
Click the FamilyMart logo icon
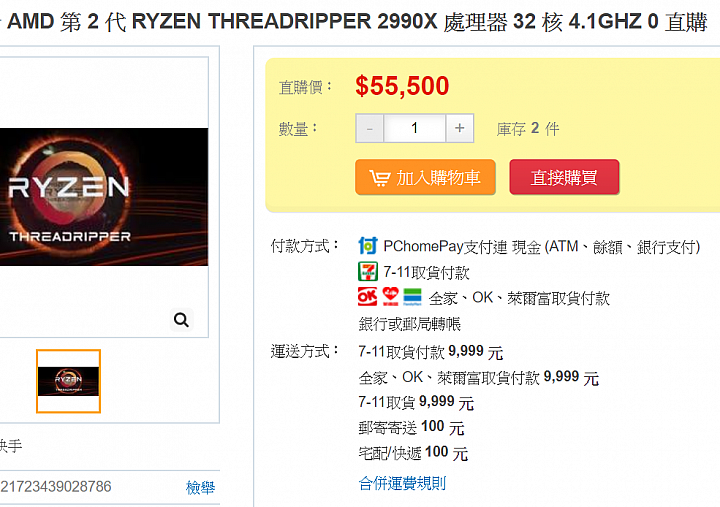pos(412,297)
